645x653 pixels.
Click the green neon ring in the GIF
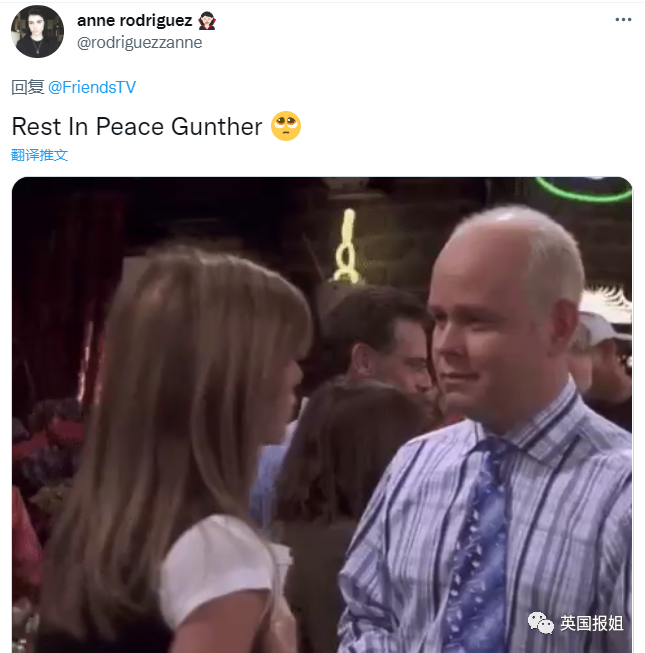pyautogui.click(x=583, y=189)
